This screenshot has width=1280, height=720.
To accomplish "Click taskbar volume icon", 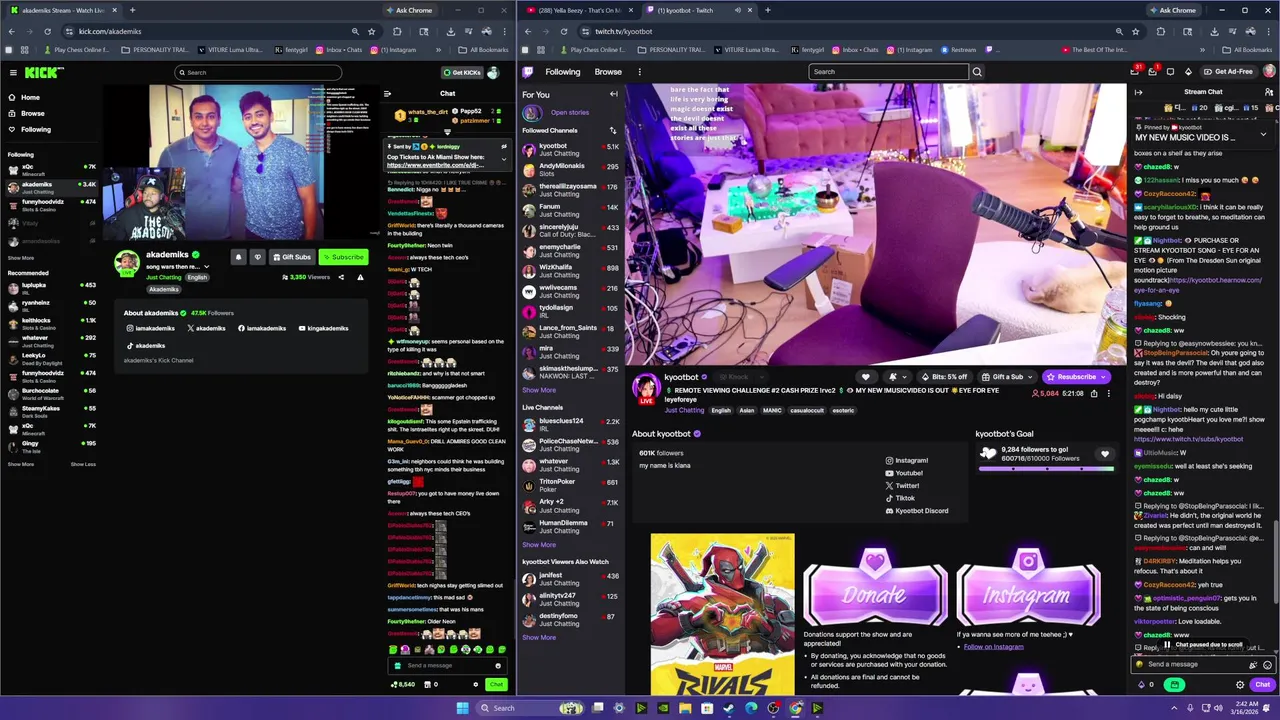I will (x=1219, y=708).
